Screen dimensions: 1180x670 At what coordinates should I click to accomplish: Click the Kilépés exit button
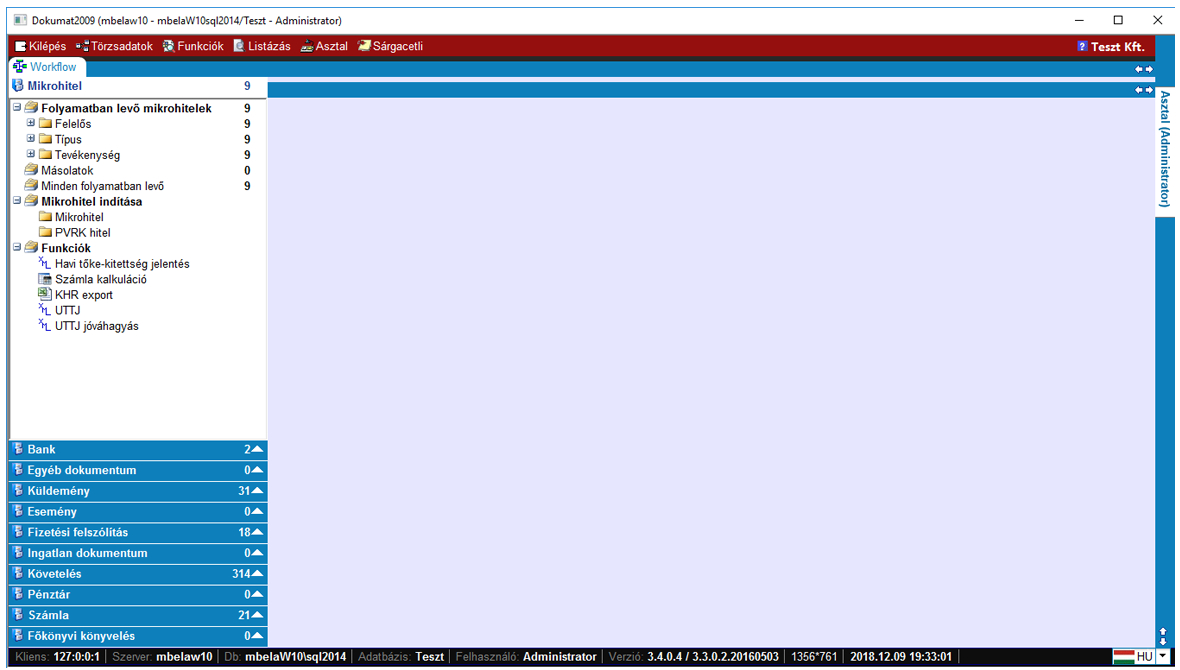[x=40, y=47]
